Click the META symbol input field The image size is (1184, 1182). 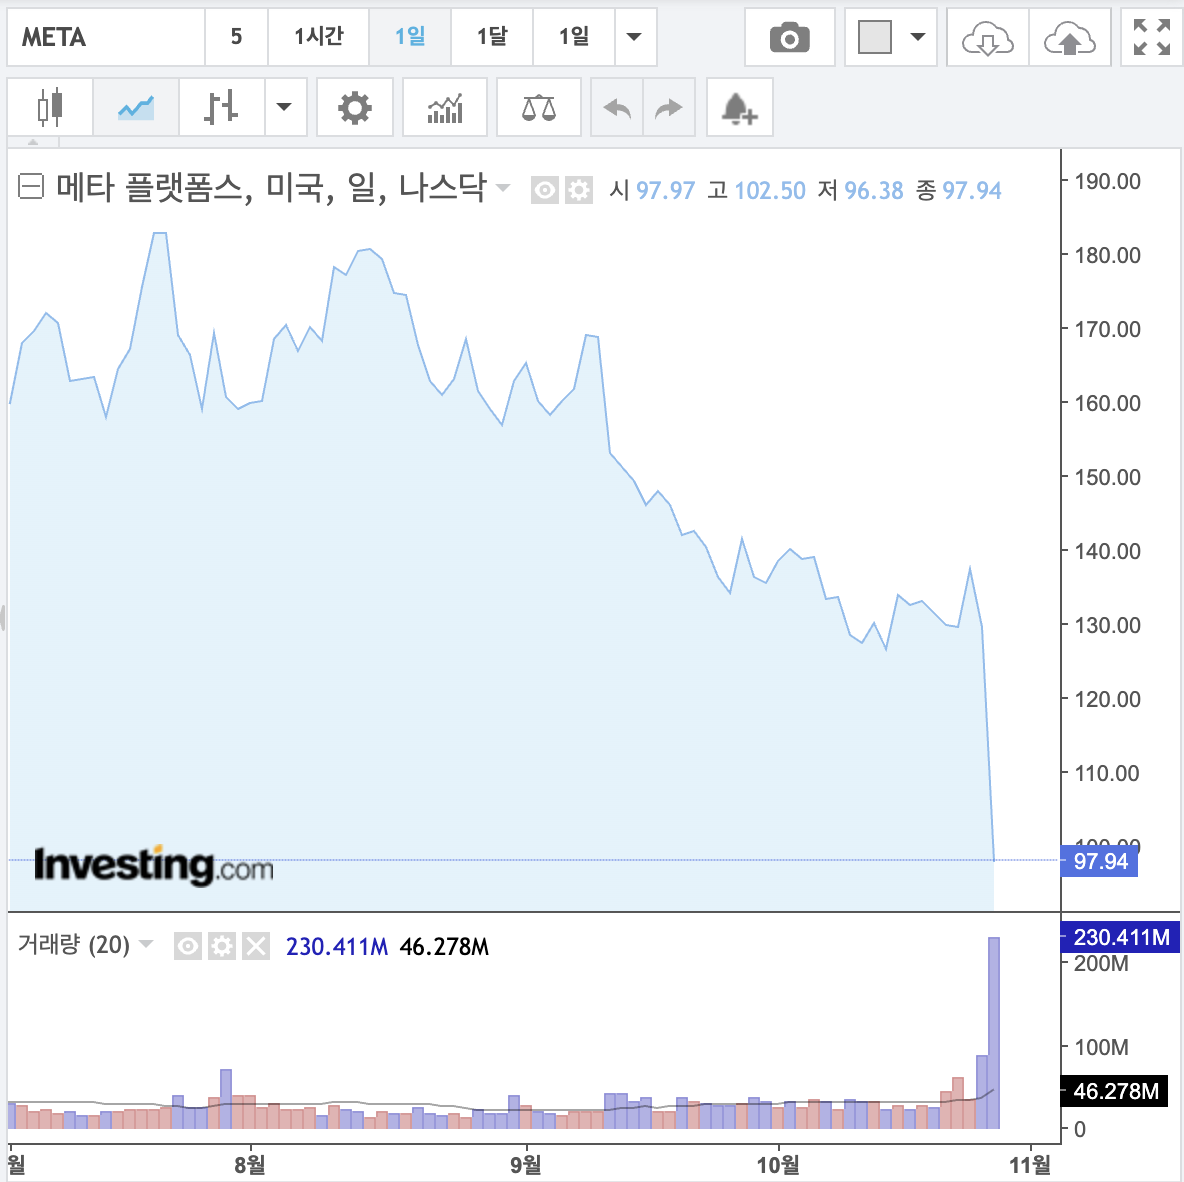[x=106, y=37]
